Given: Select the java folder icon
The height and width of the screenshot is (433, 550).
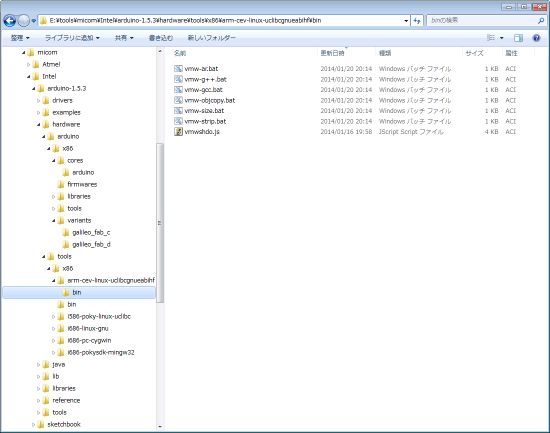Looking at the screenshot, I should click(46, 365).
